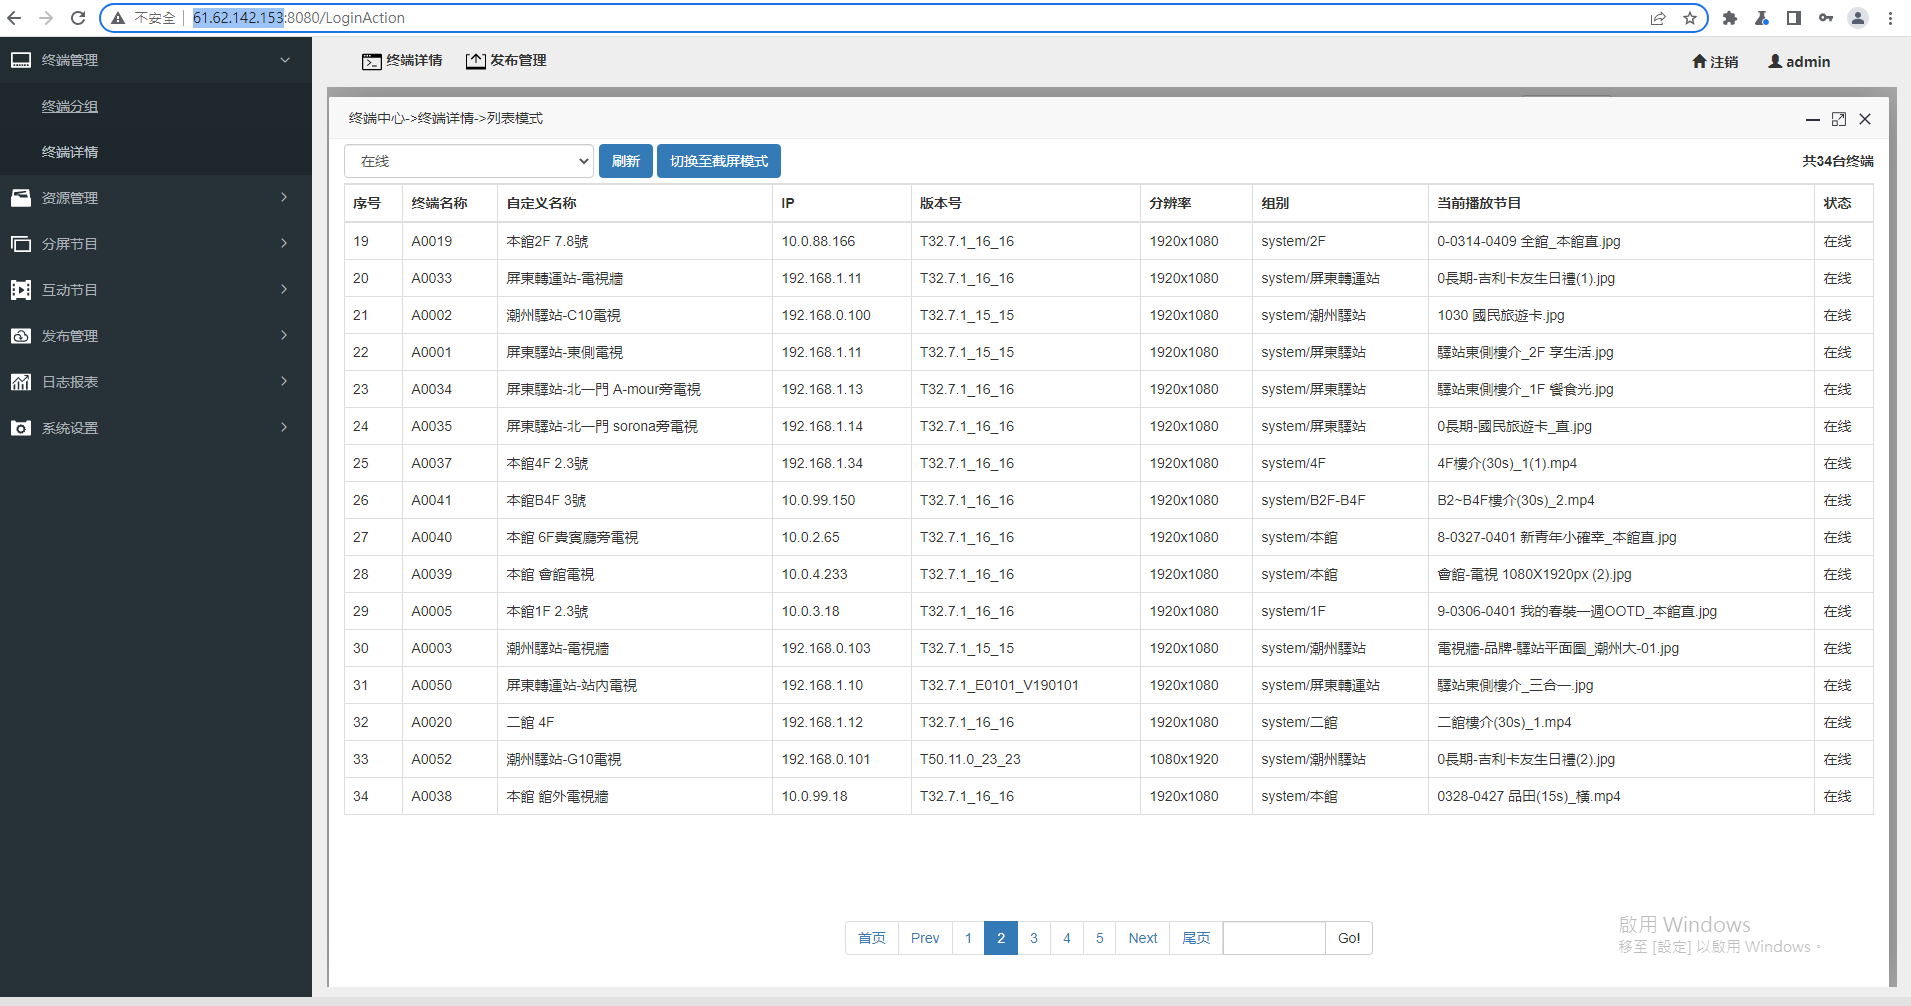Viewport: 1911px width, 1006px height.
Task: Expand the 互动节目 sidebar section
Action: tap(285, 290)
